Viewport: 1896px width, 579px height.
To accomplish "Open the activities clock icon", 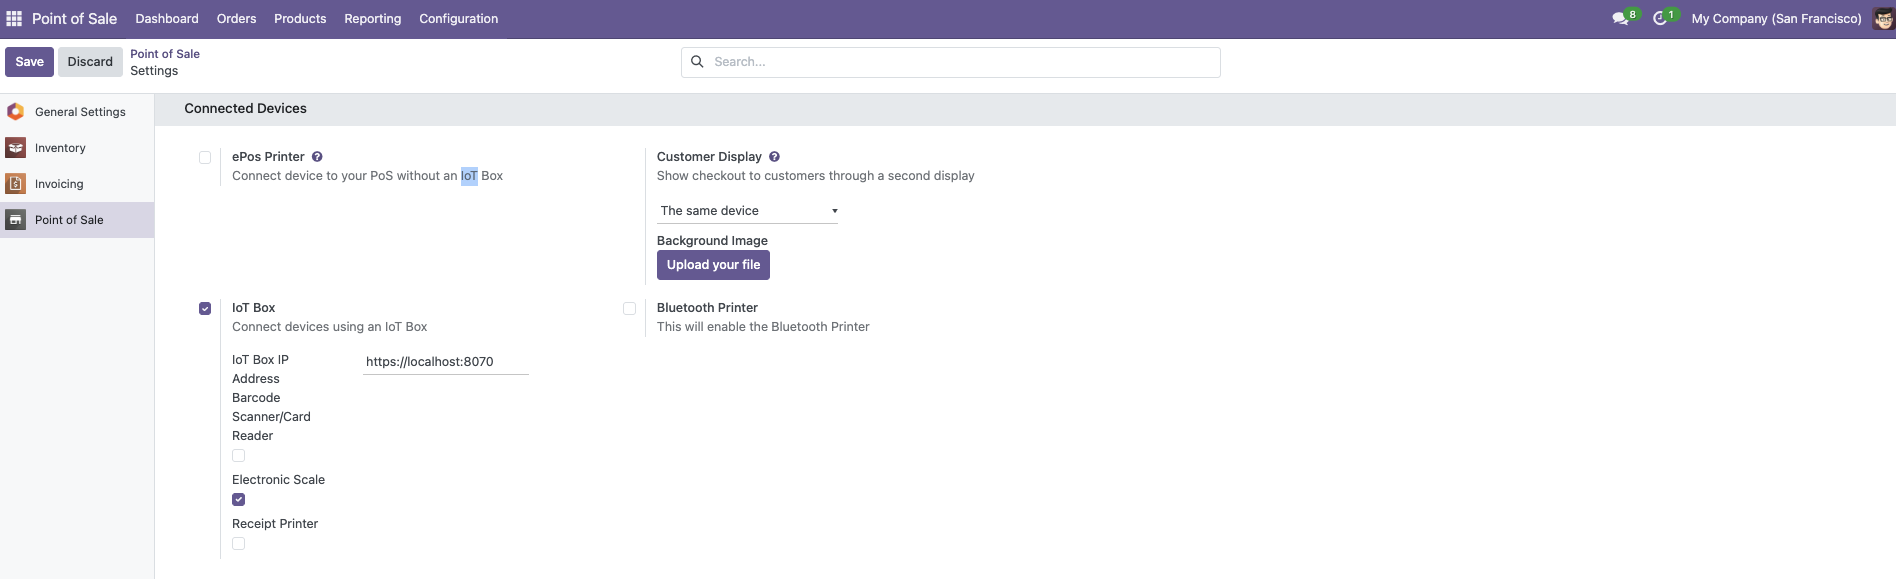I will (x=1660, y=18).
